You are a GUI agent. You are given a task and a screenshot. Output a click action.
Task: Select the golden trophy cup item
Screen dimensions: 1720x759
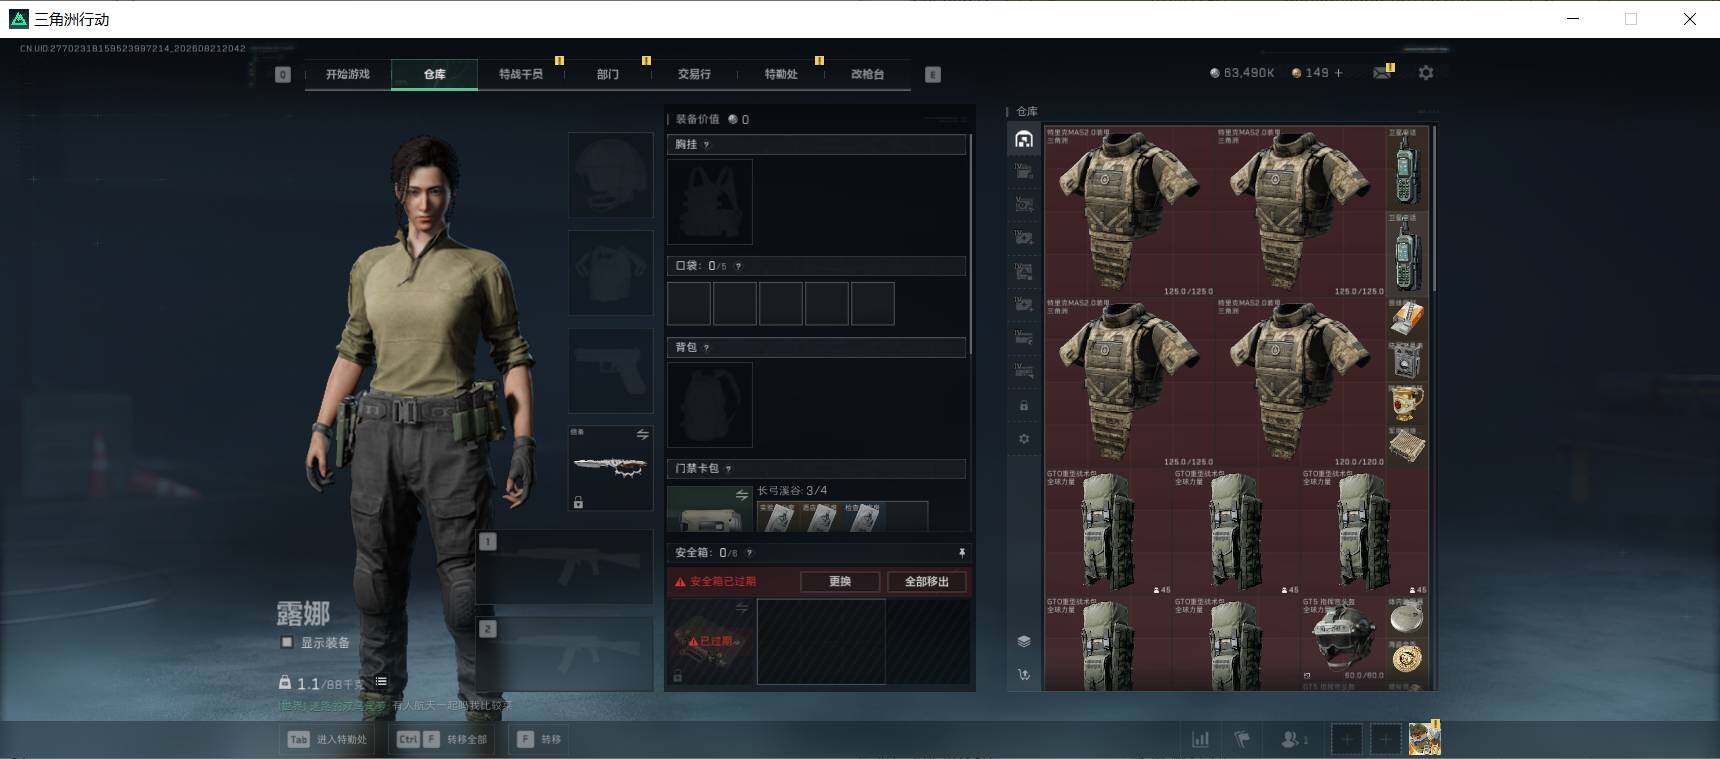click(1407, 405)
